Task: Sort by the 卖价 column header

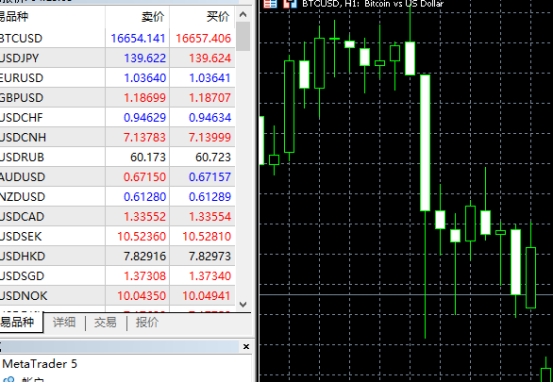Action: (x=137, y=16)
